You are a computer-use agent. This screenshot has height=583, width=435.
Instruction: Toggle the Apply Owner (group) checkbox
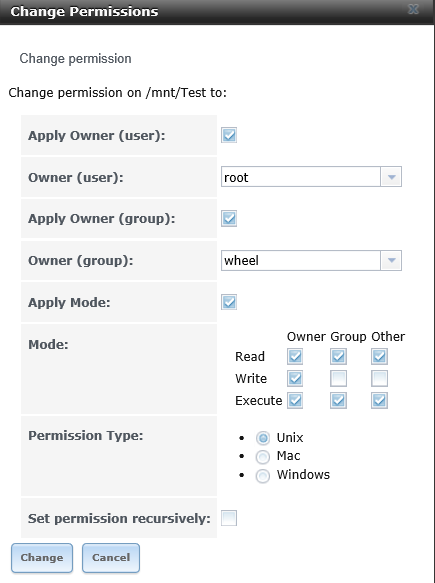click(x=229, y=218)
